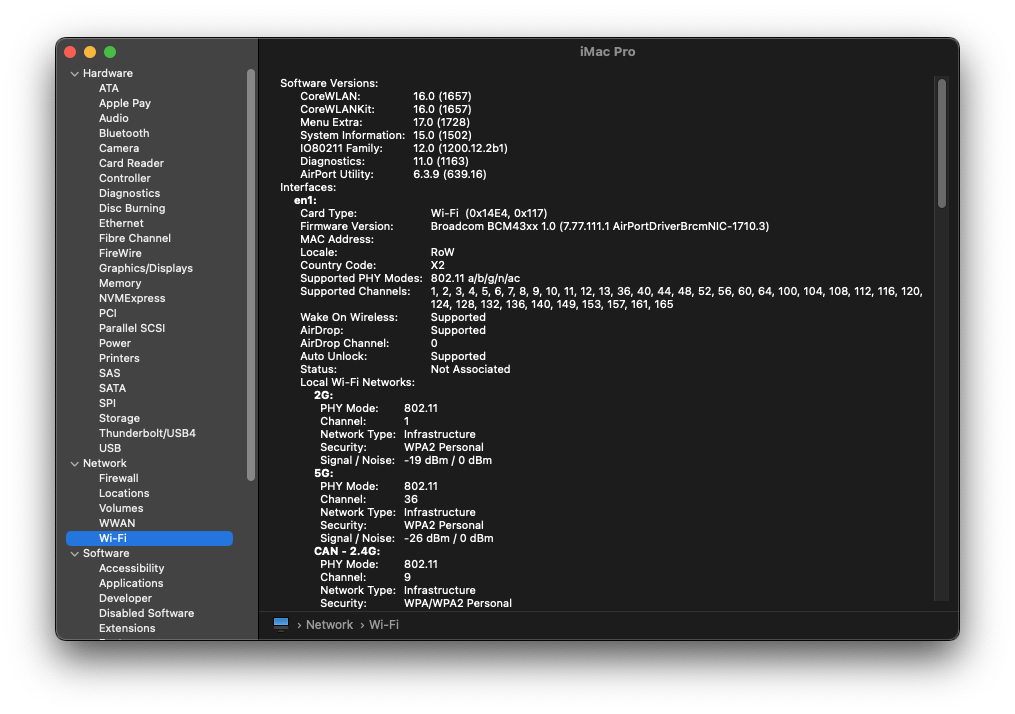Screen dimensions: 1015x714
Task: Select PCI in the sidebar
Action: tap(107, 313)
